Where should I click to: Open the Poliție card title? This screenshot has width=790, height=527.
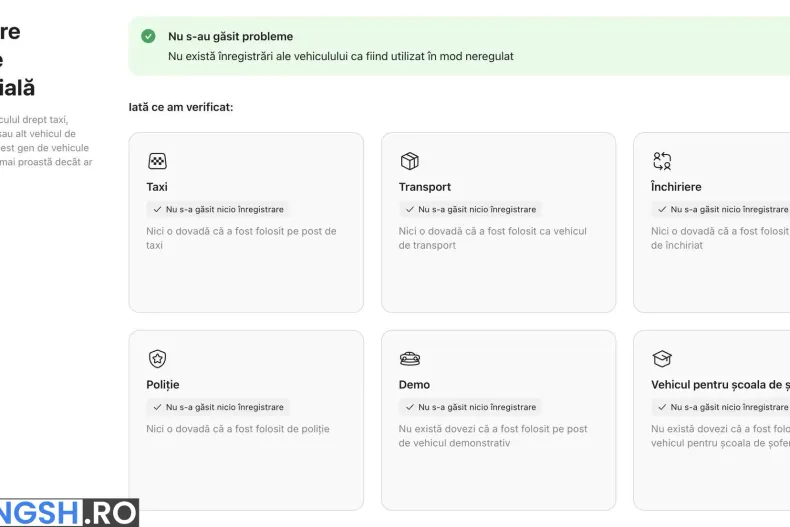(163, 385)
